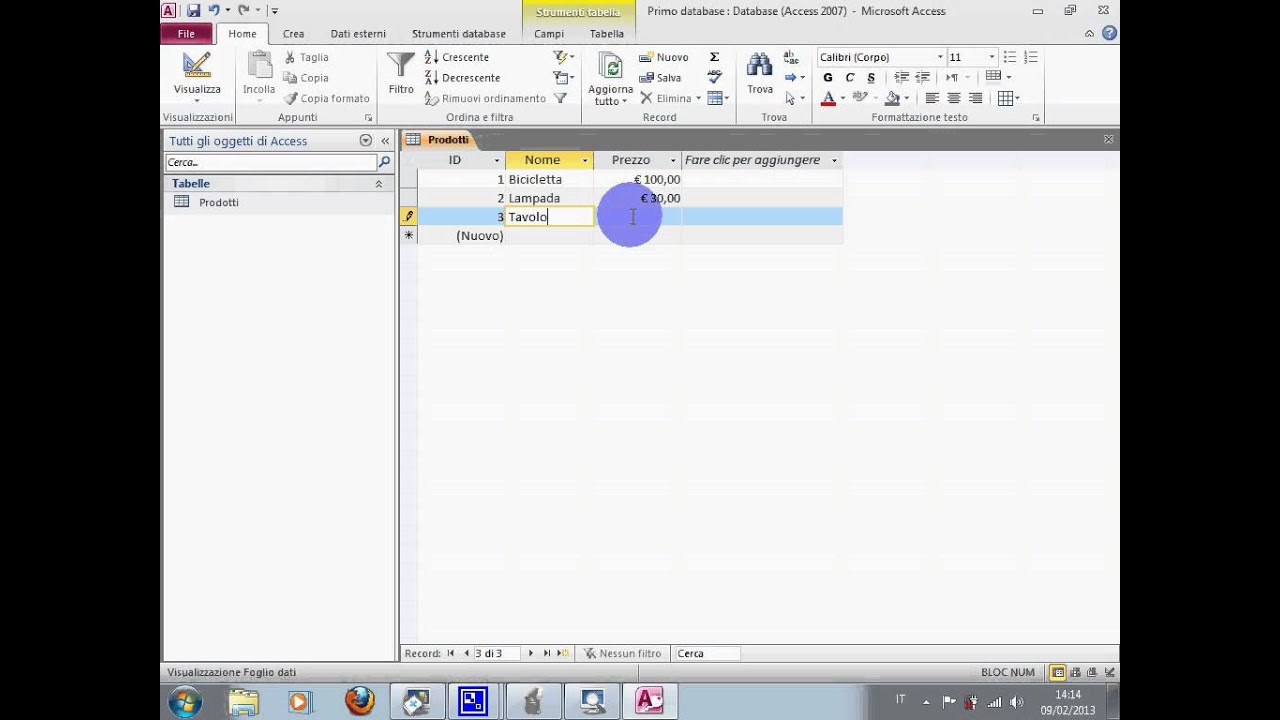Undo with the quick access arrow
The image size is (1280, 720).
[213, 10]
